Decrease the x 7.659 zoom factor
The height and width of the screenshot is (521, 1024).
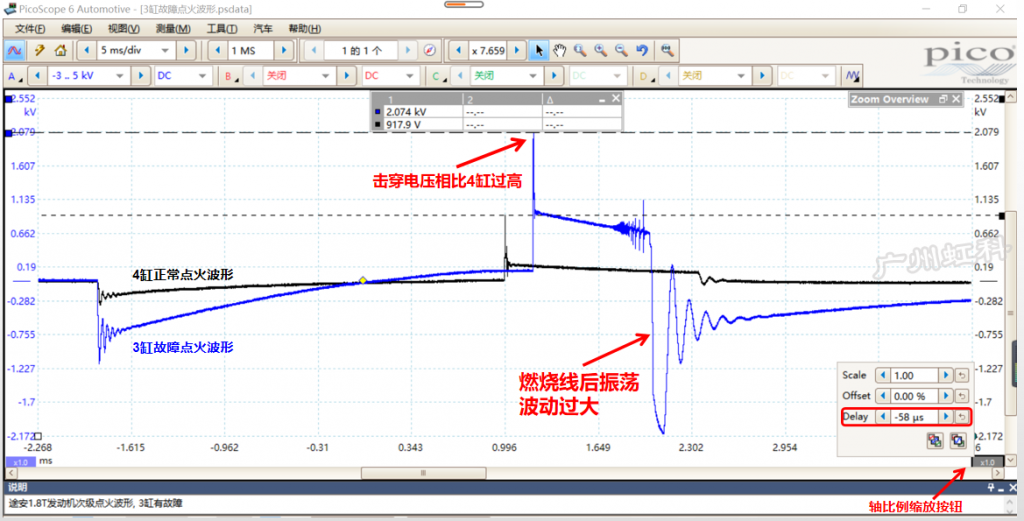tap(458, 50)
